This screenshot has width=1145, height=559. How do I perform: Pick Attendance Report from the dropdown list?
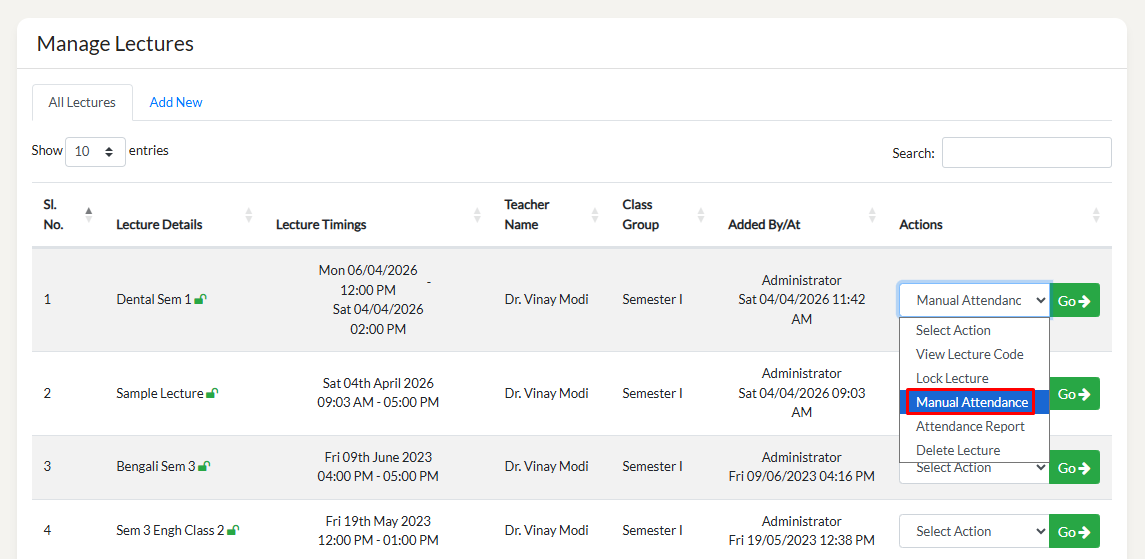(x=970, y=426)
